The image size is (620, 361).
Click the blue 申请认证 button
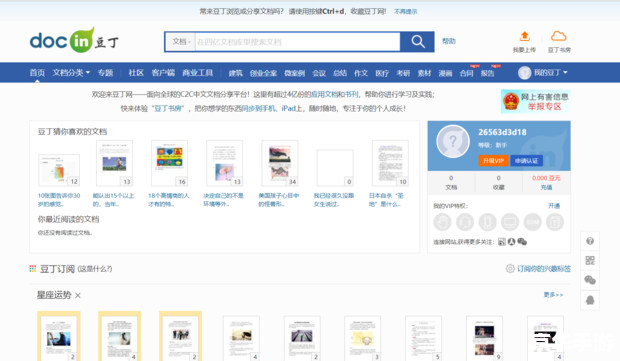[x=526, y=161]
